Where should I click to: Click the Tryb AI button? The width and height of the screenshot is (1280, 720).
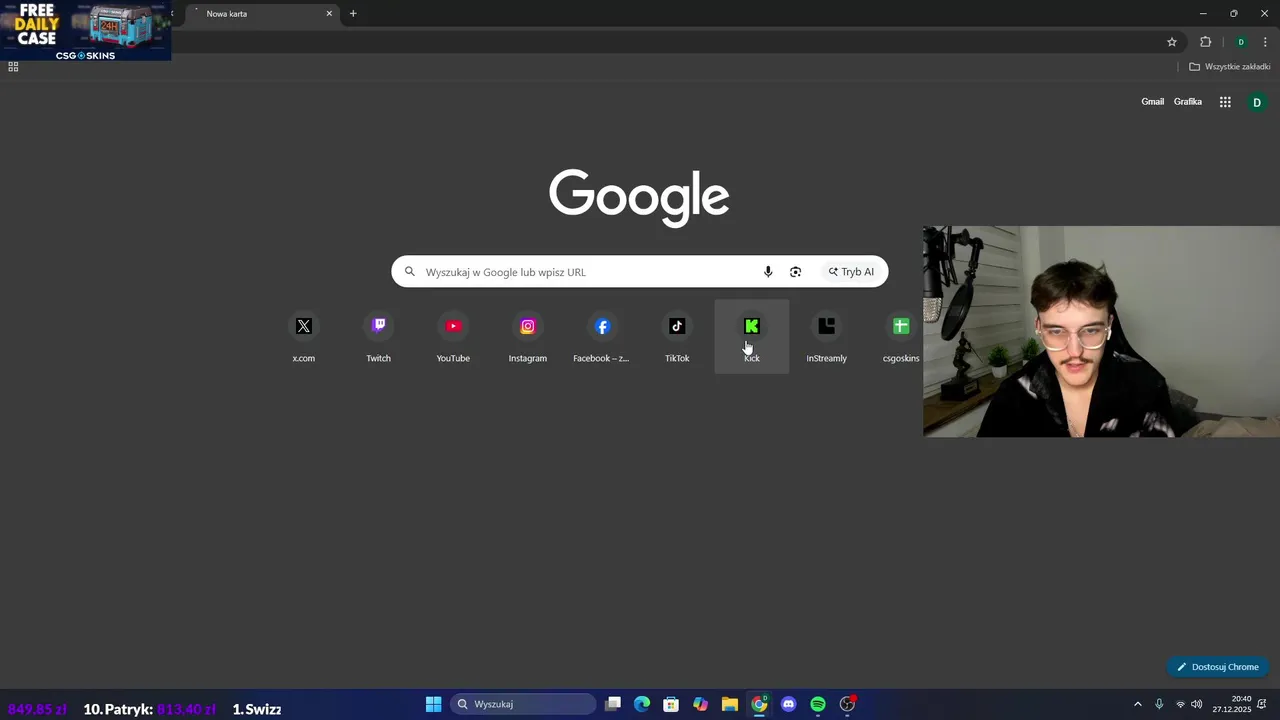click(x=851, y=272)
